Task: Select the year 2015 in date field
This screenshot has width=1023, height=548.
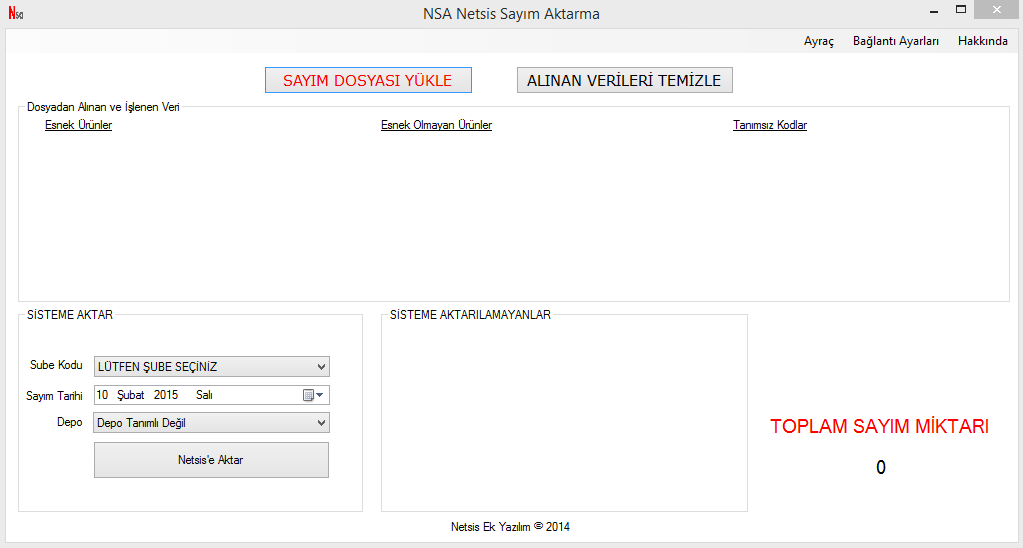Action: point(166,395)
